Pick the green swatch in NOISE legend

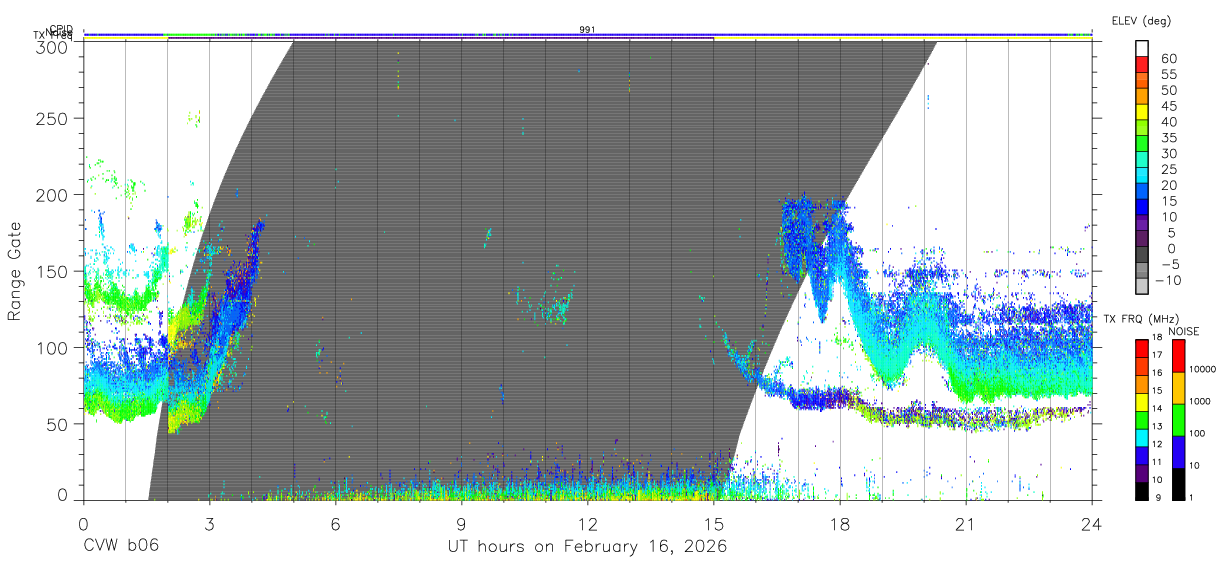pos(1178,418)
